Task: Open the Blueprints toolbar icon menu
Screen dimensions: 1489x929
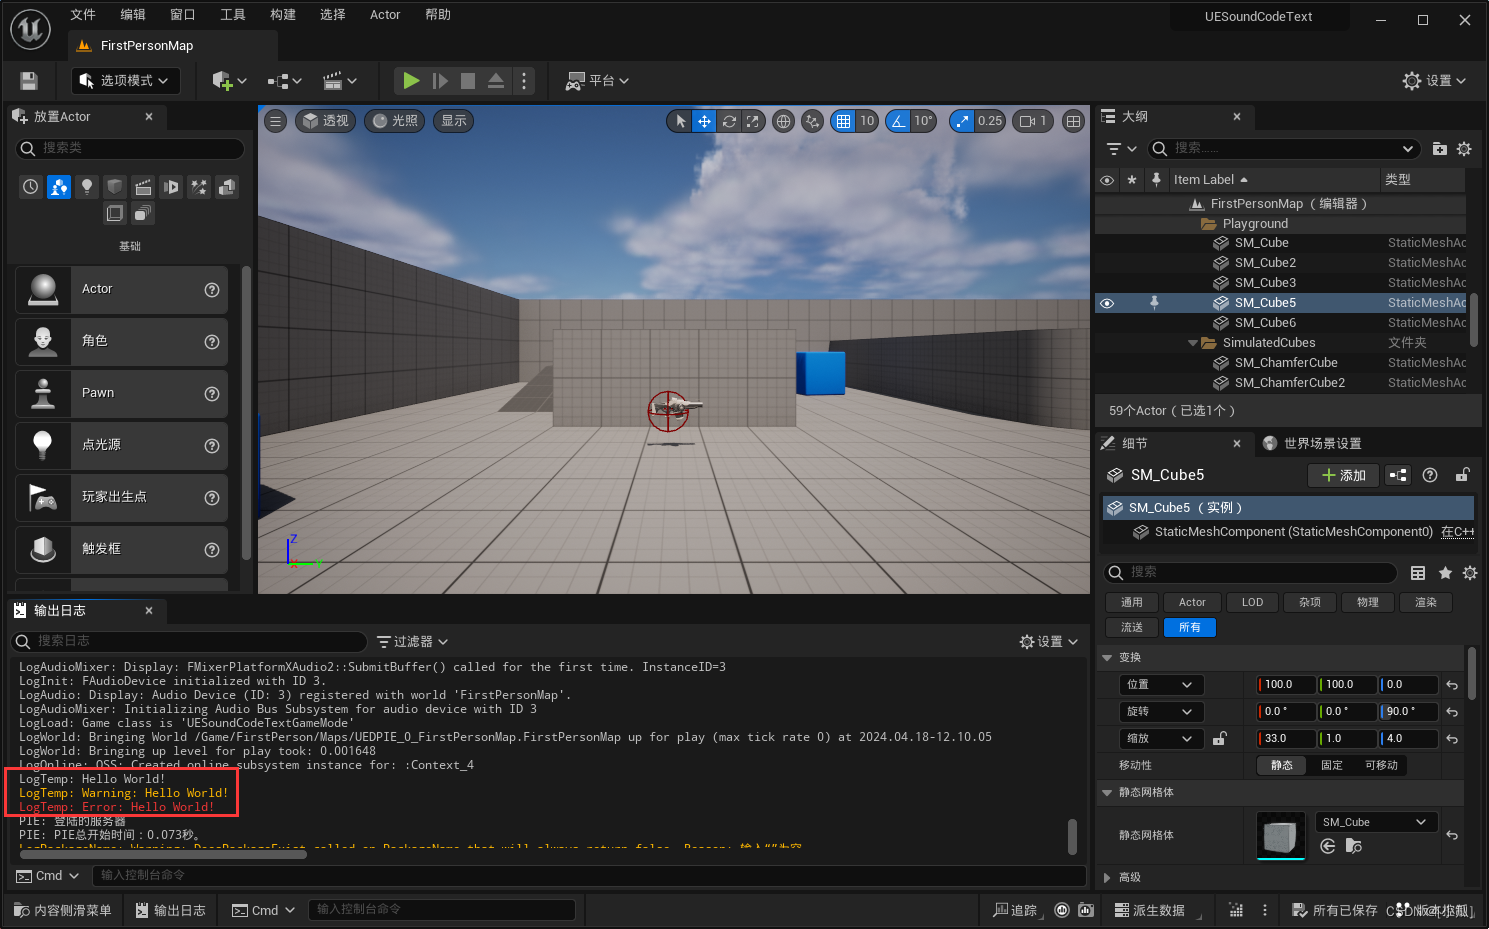Action: coord(284,81)
